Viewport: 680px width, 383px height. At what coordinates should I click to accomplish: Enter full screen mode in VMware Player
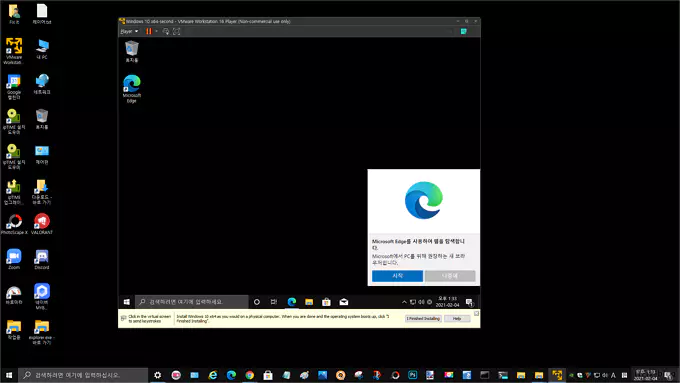point(177,31)
